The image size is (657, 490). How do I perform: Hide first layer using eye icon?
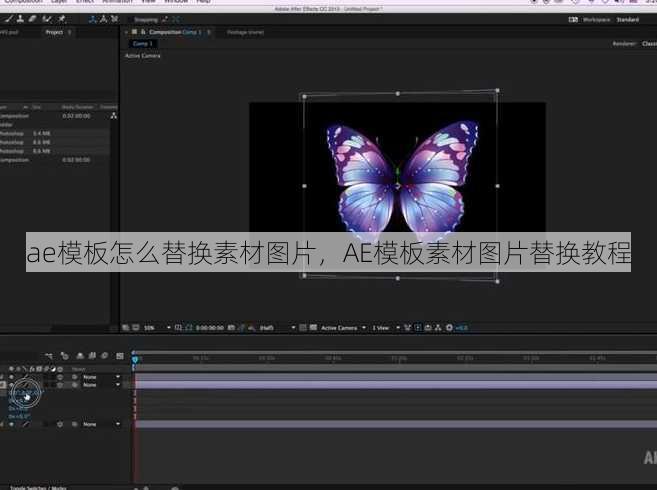coord(11,377)
